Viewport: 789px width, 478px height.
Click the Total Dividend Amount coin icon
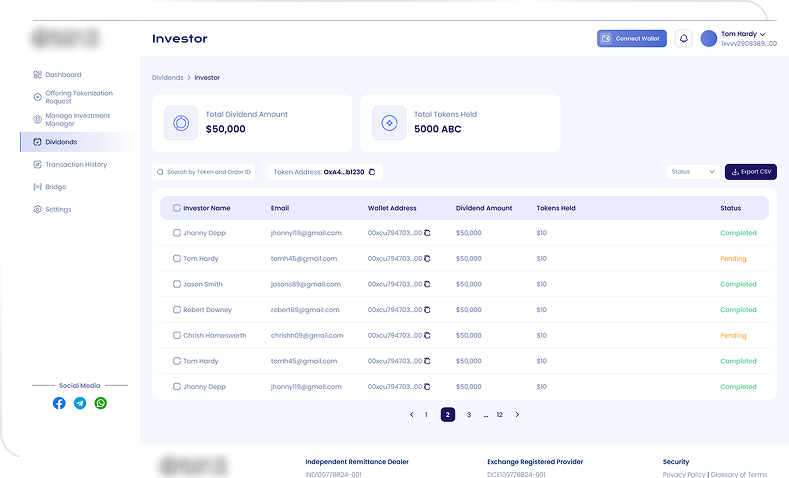(181, 123)
